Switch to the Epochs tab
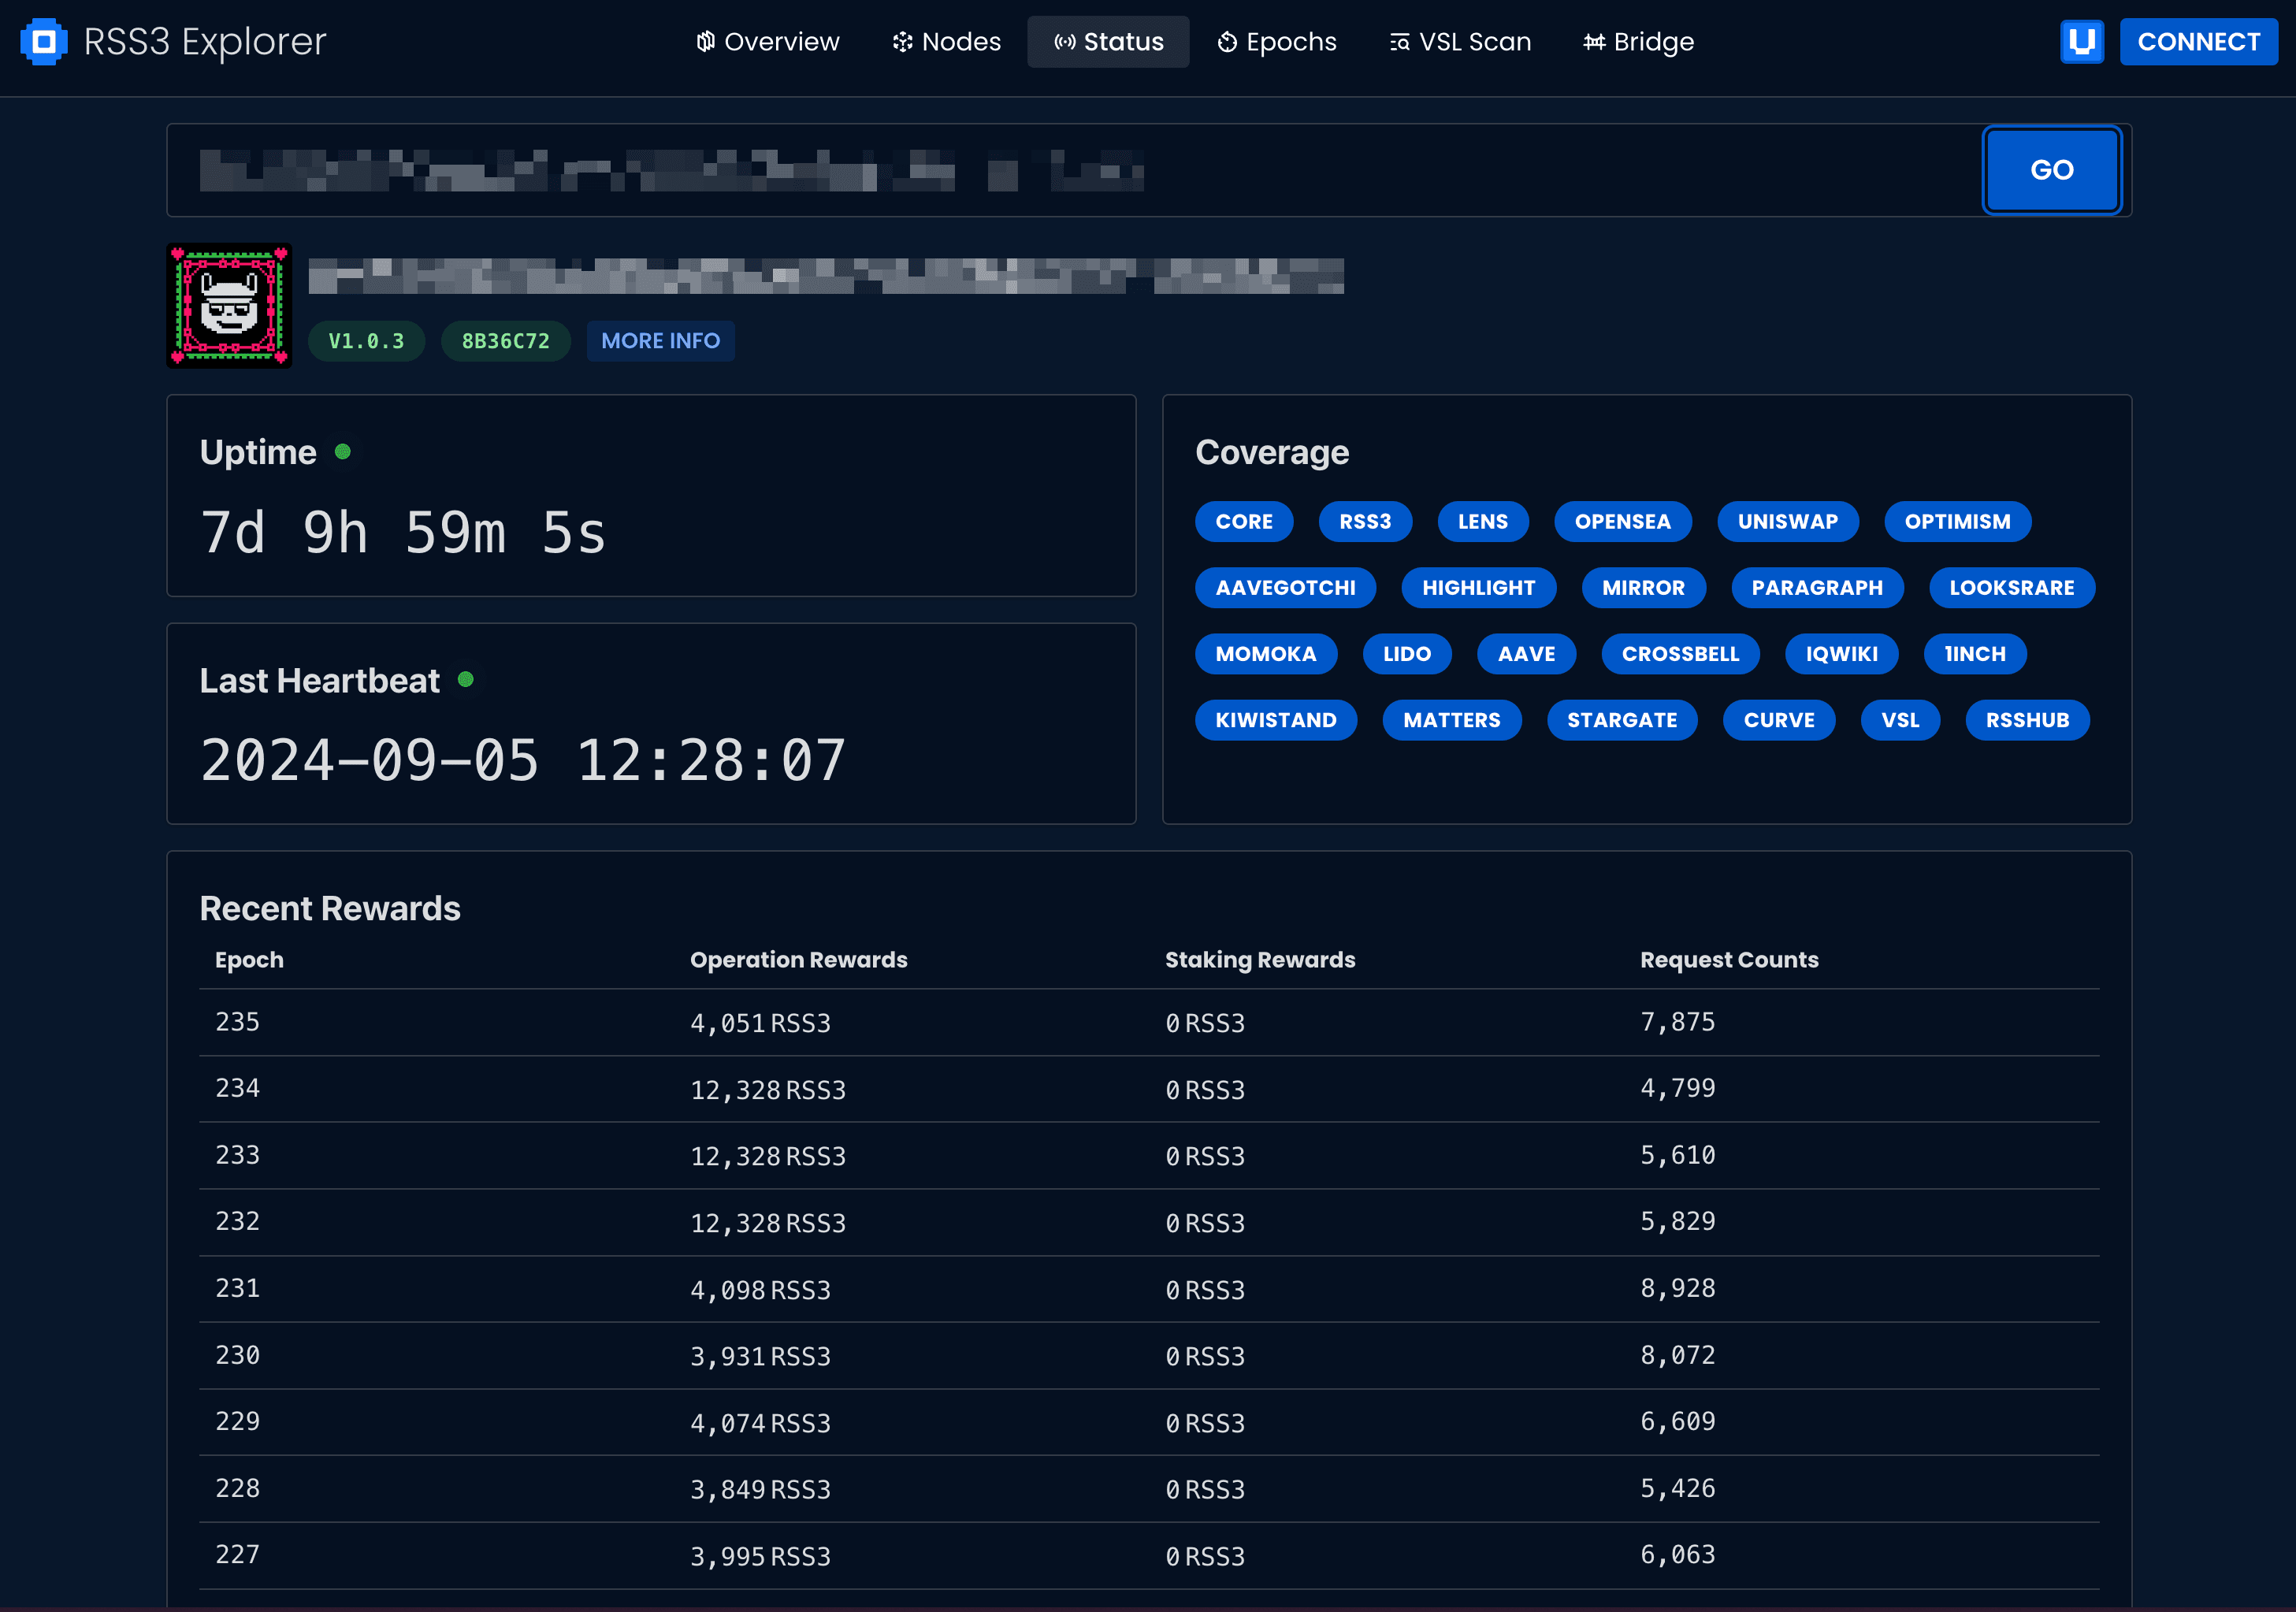The width and height of the screenshot is (2296, 1612). click(1276, 41)
